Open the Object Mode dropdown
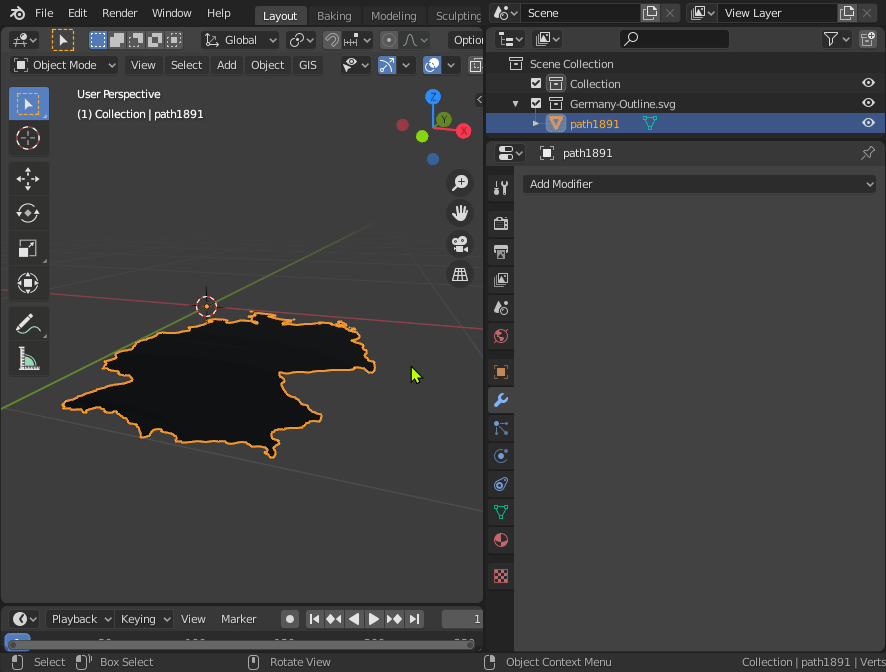886x672 pixels. [x=63, y=64]
